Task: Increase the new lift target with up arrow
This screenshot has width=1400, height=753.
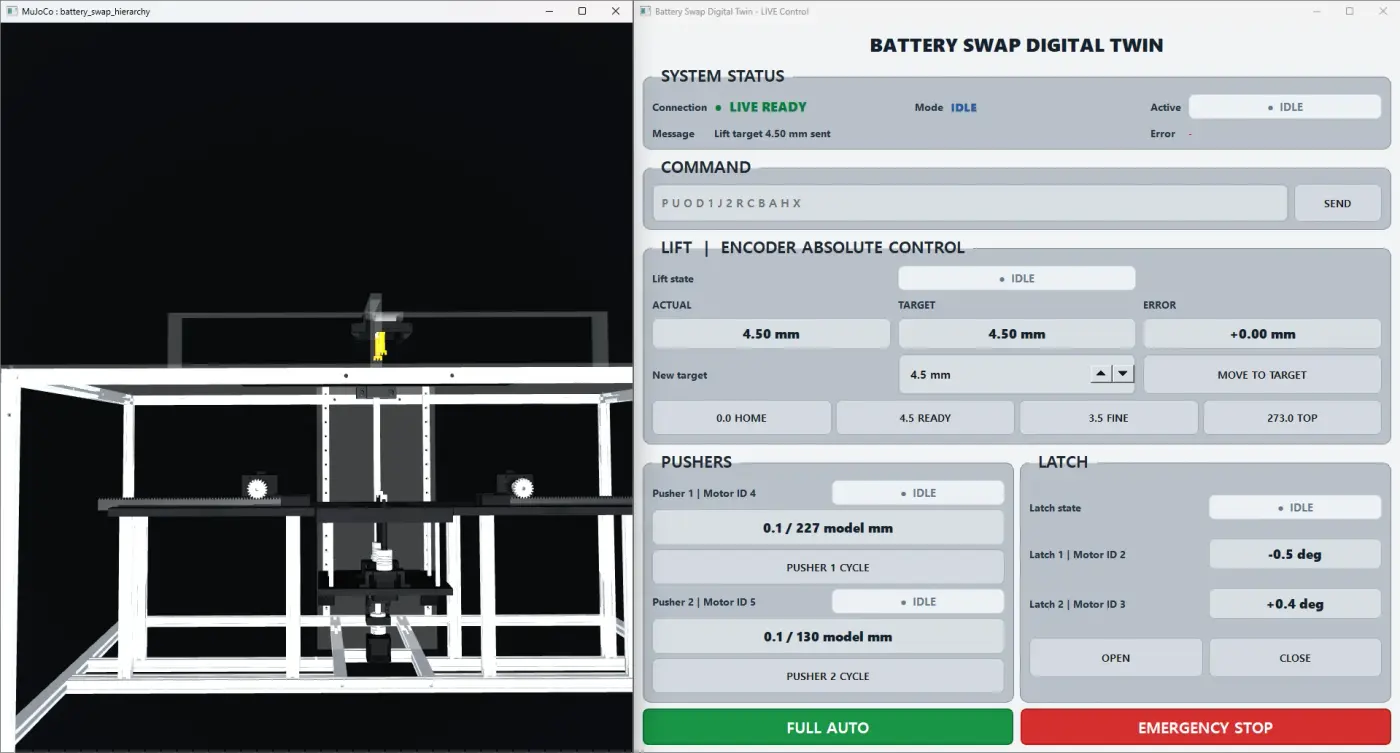Action: point(1101,374)
